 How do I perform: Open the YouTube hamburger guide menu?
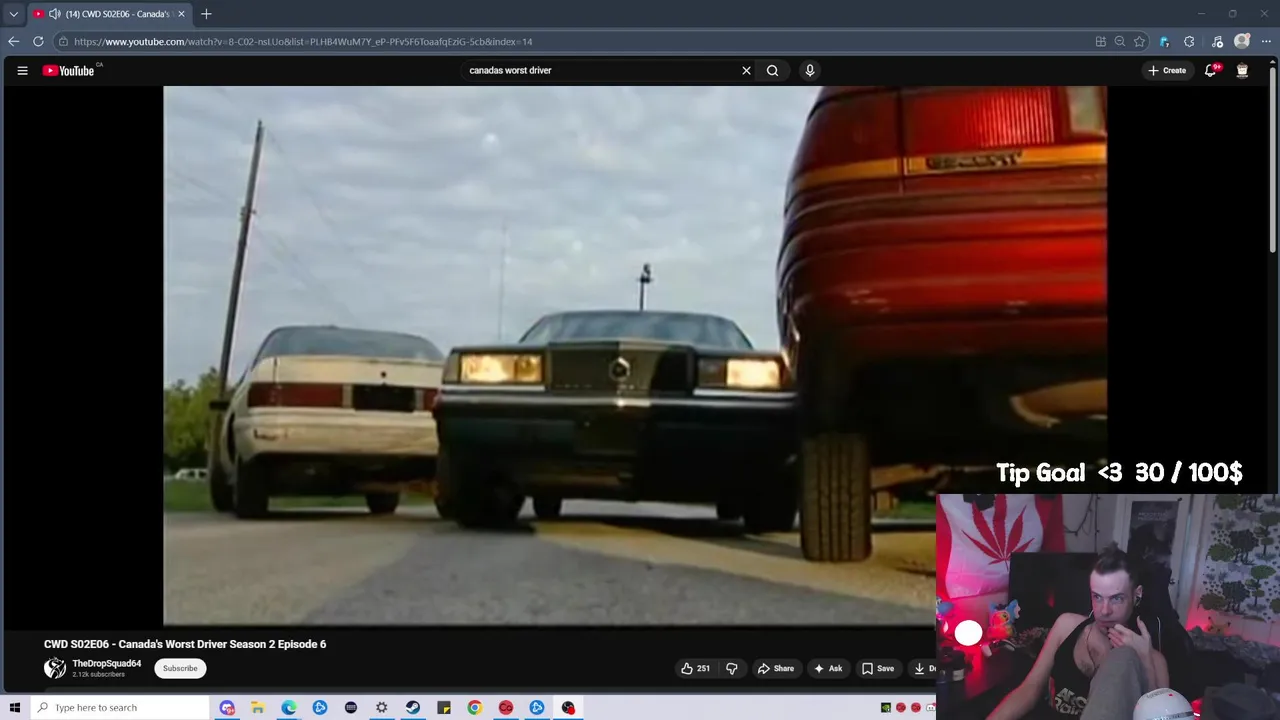pos(22,70)
